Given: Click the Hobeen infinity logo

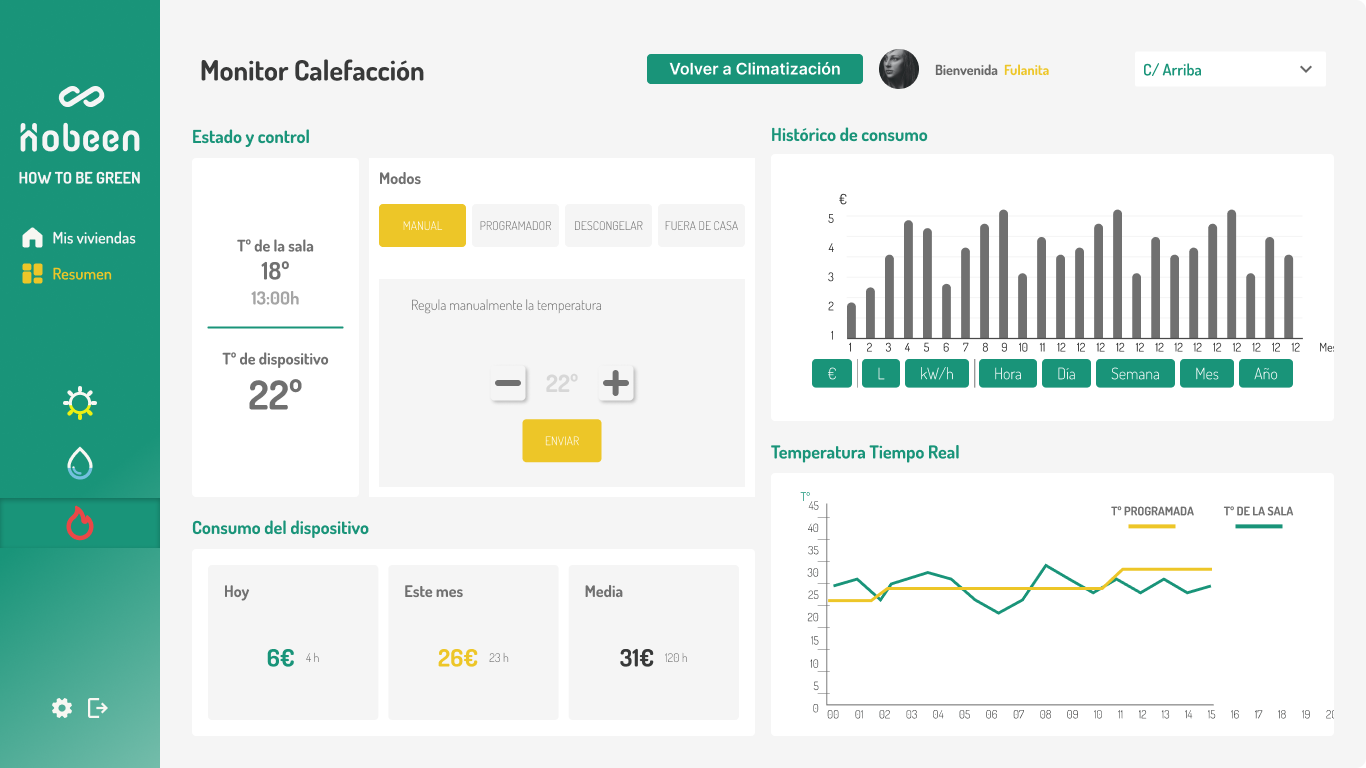Looking at the screenshot, I should point(81,97).
